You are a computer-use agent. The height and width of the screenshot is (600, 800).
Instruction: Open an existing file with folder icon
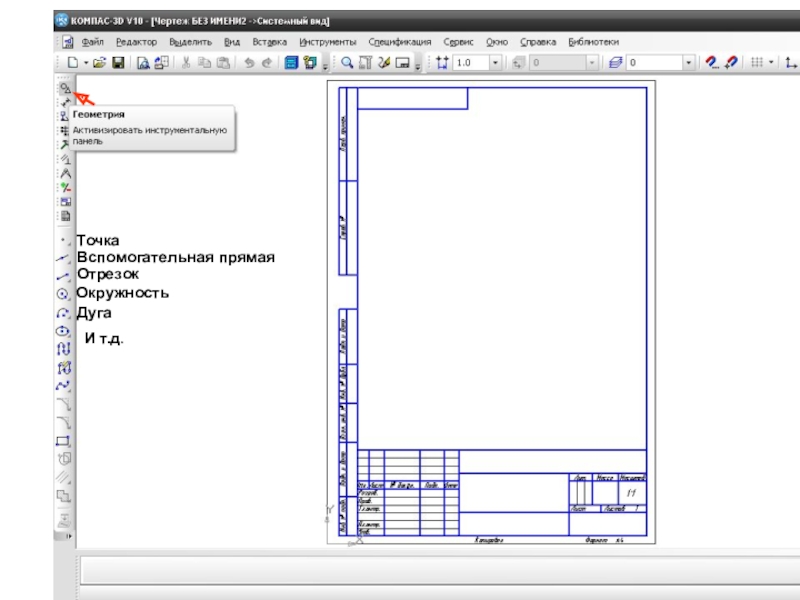pos(100,63)
